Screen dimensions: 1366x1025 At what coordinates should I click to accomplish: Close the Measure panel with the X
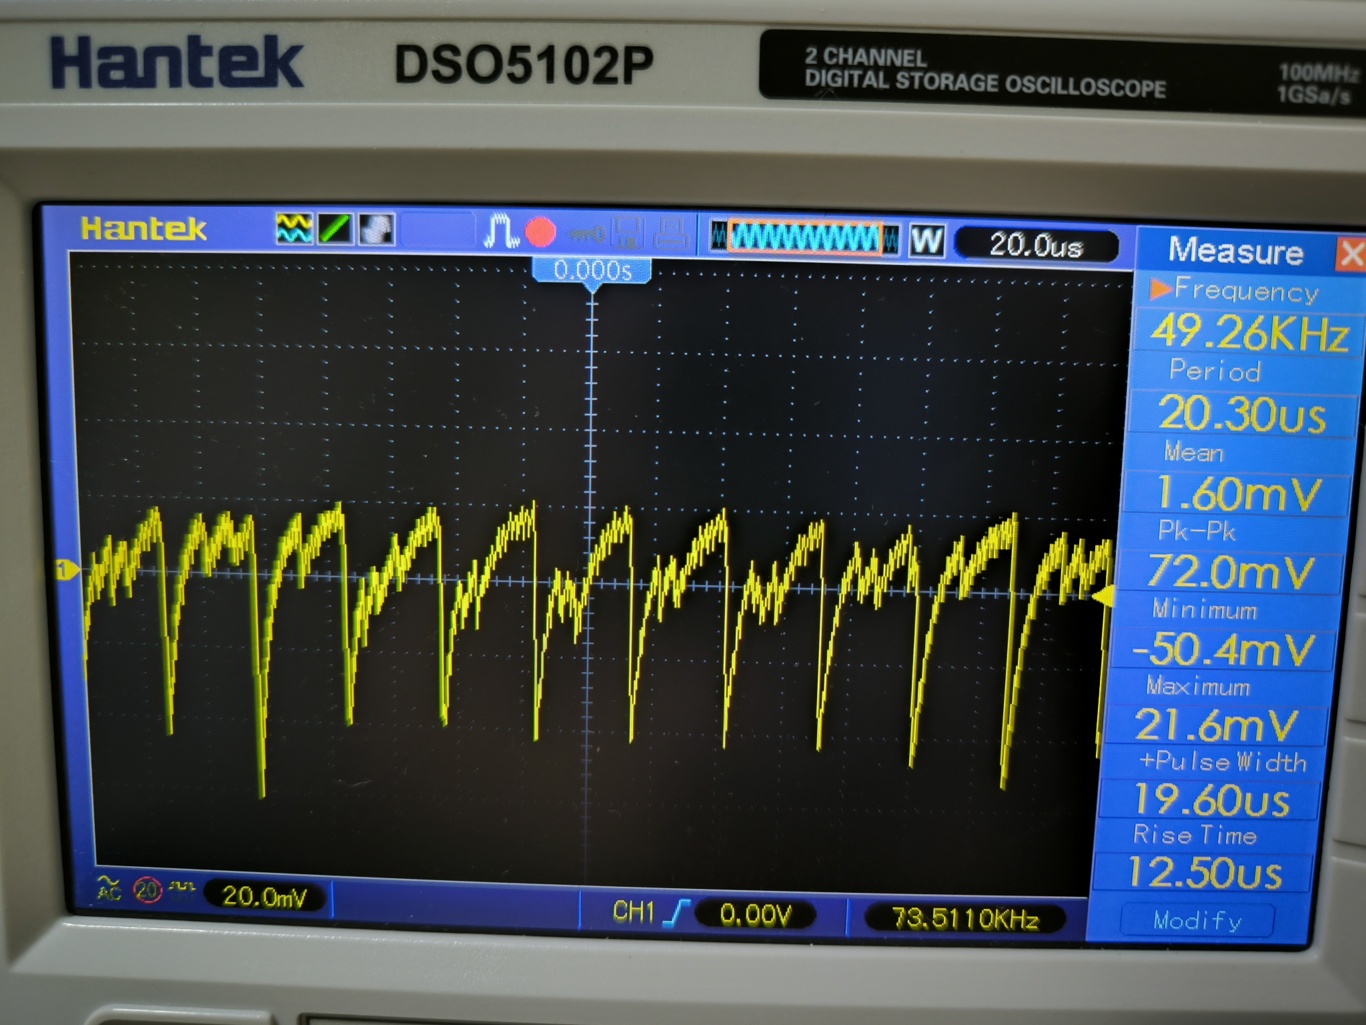[x=1350, y=254]
